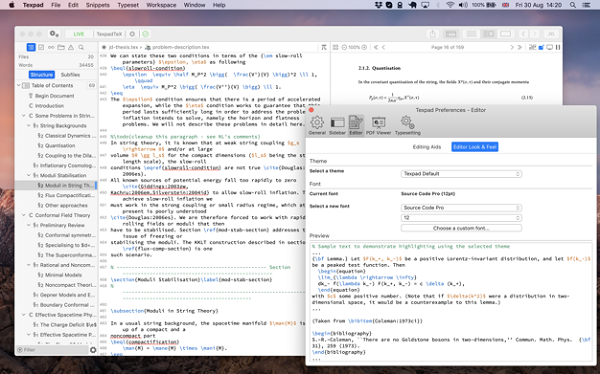
Task: Select Quantisation in outline tree
Action: point(60,145)
